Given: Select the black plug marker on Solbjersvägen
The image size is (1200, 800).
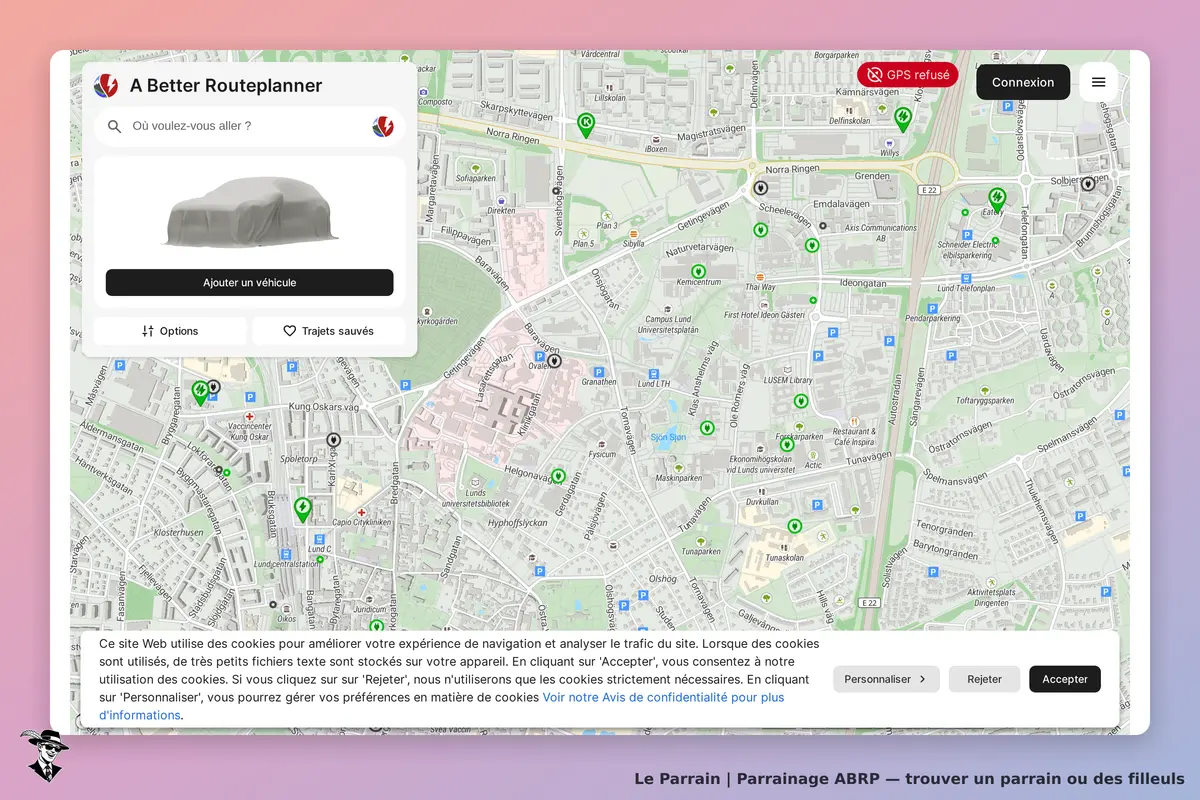Looking at the screenshot, I should [1088, 184].
